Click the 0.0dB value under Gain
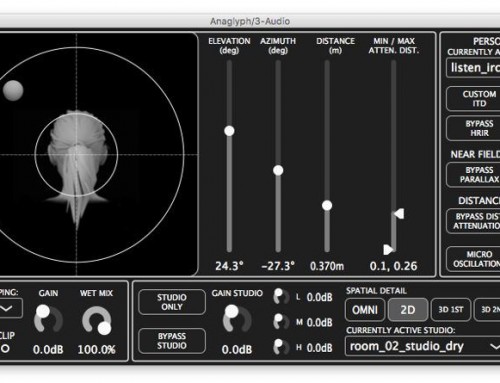 click(48, 349)
